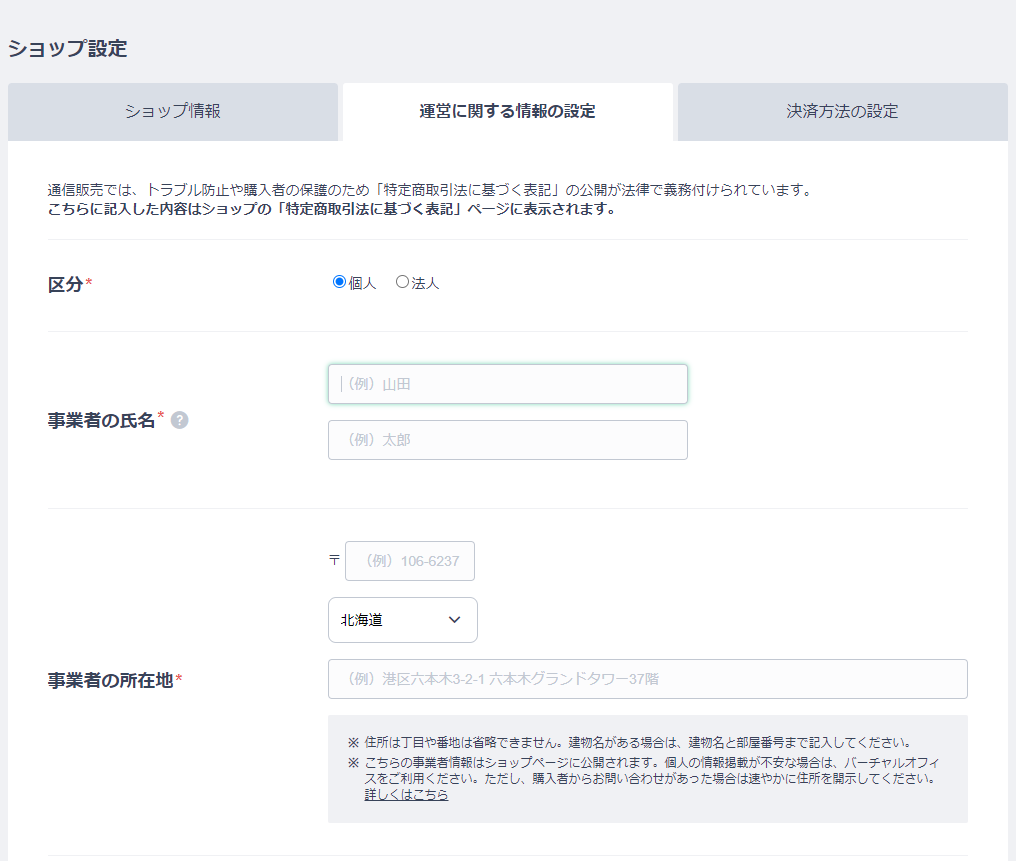Focus the street address field 港区六本木3-2-1
1016x861 pixels.
click(647, 679)
